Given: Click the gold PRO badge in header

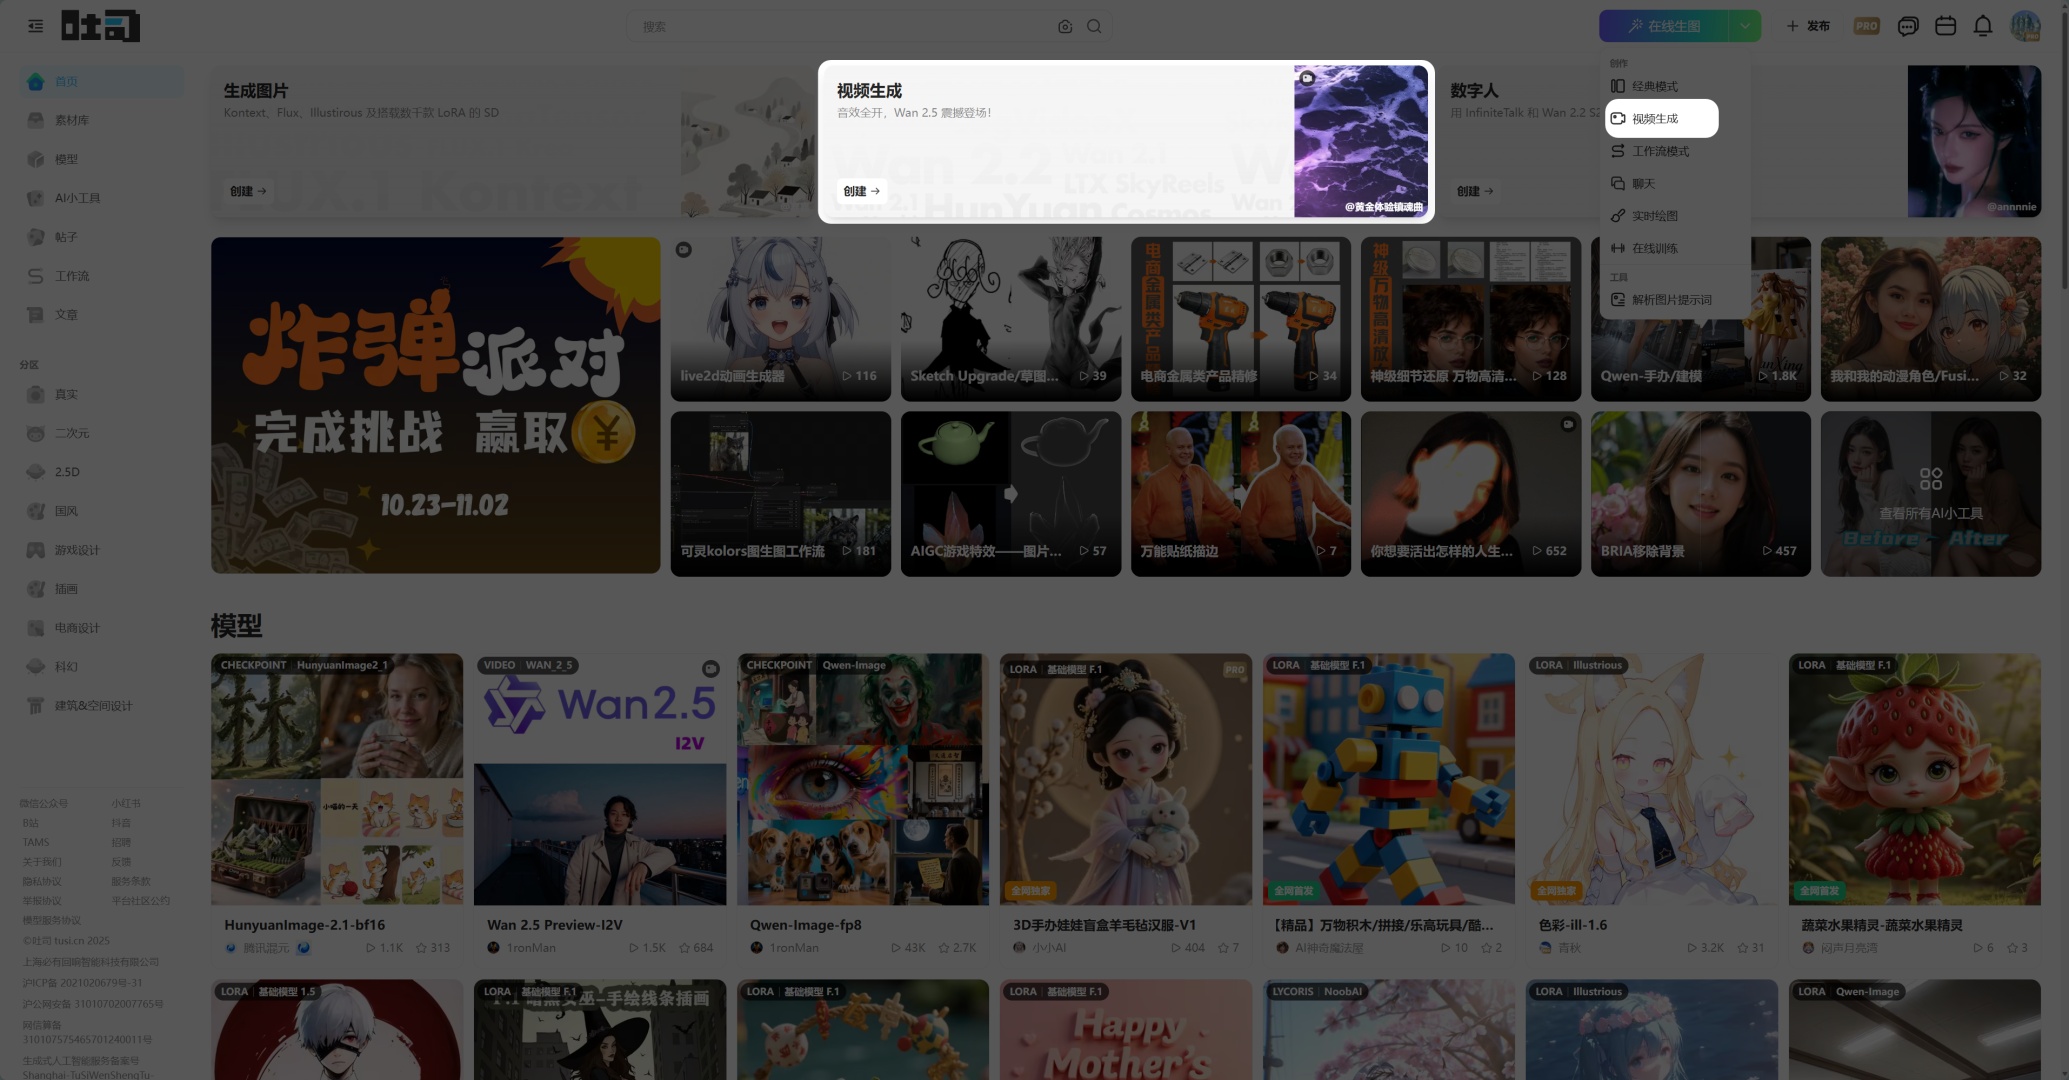Looking at the screenshot, I should click(1866, 27).
